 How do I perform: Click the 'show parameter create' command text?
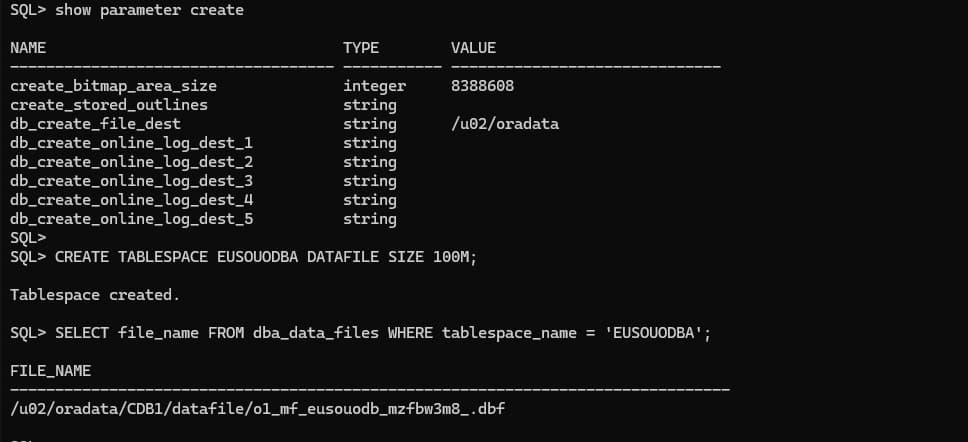click(149, 10)
